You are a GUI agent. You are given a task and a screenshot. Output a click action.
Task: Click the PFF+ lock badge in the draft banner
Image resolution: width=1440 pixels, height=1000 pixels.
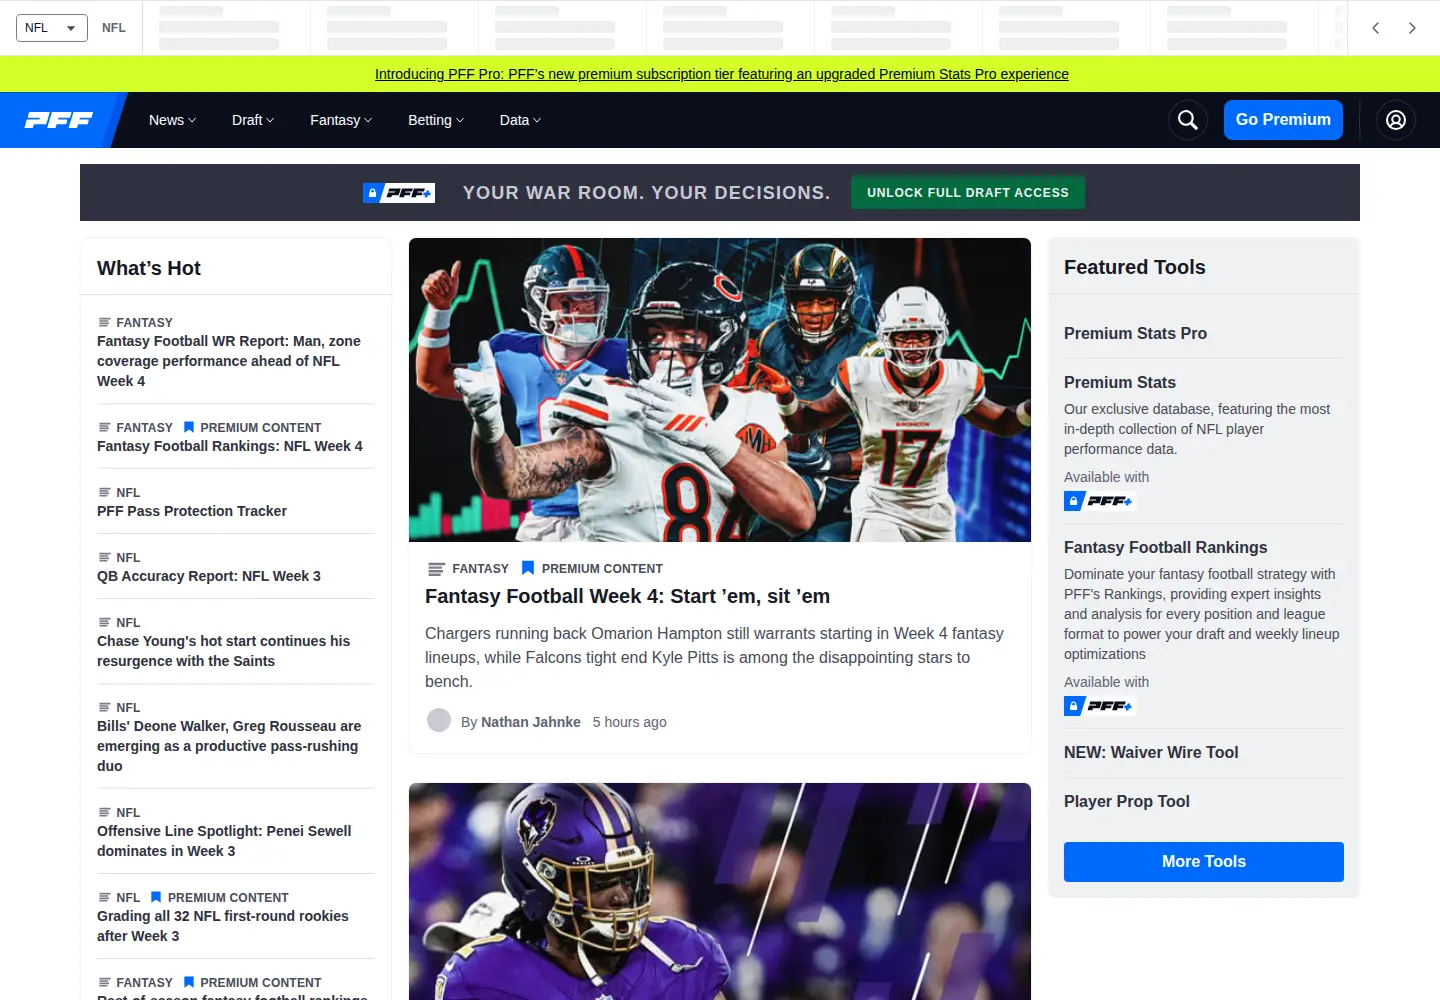399,193
